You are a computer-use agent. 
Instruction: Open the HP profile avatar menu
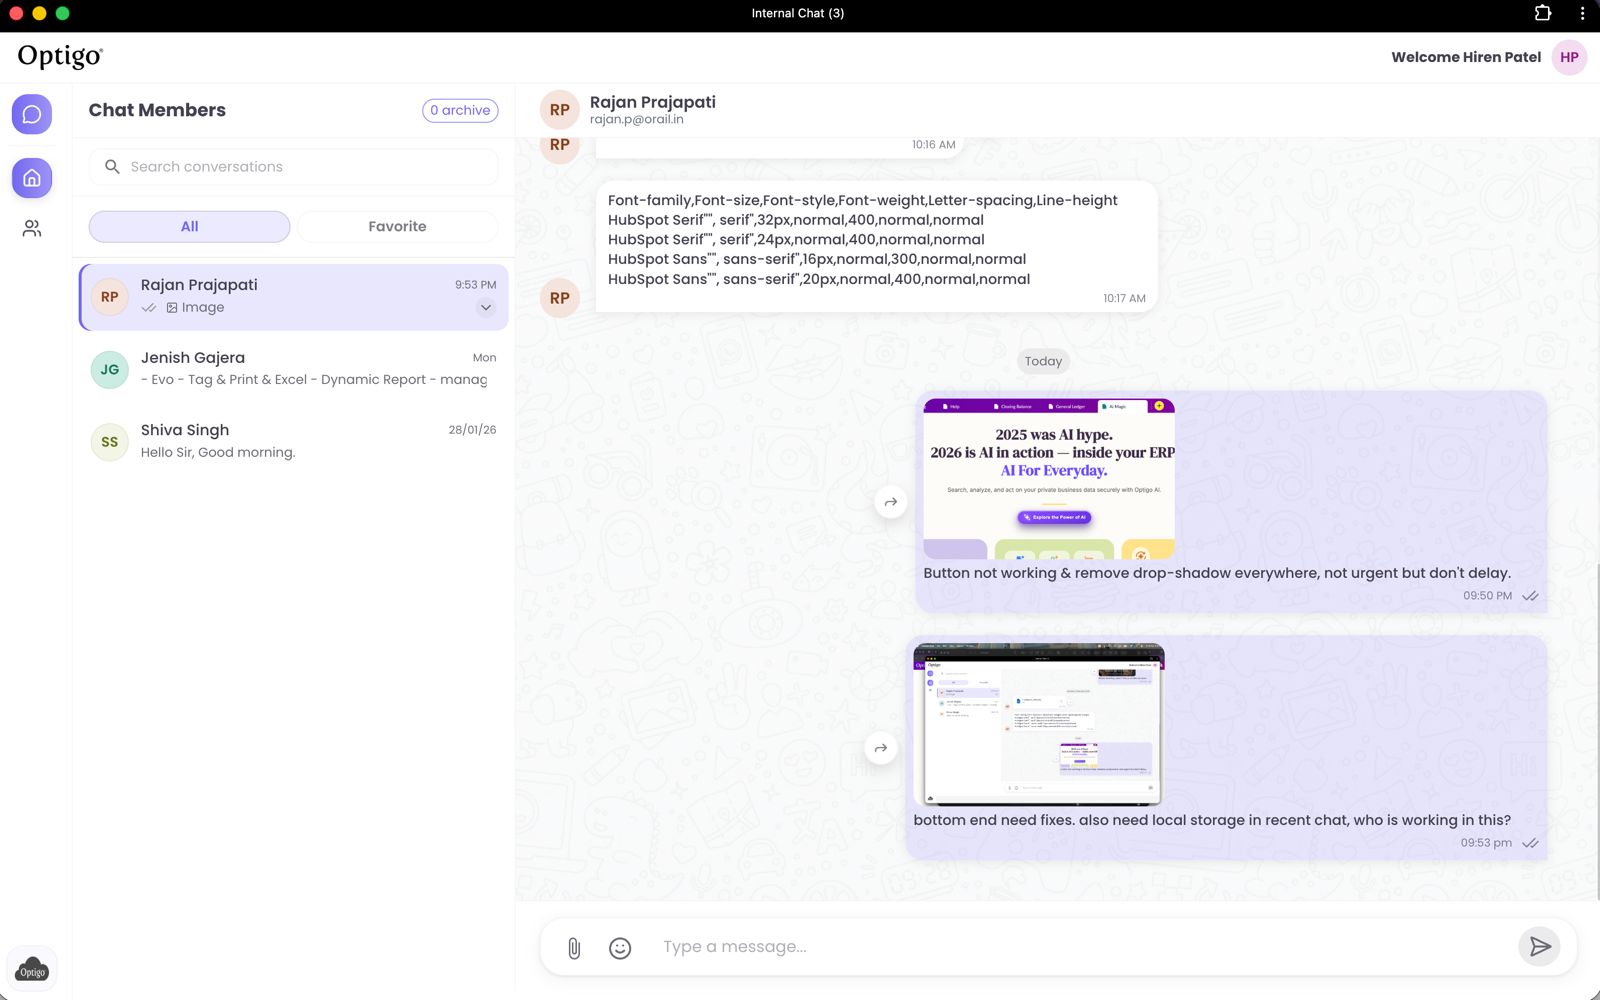[1569, 57]
